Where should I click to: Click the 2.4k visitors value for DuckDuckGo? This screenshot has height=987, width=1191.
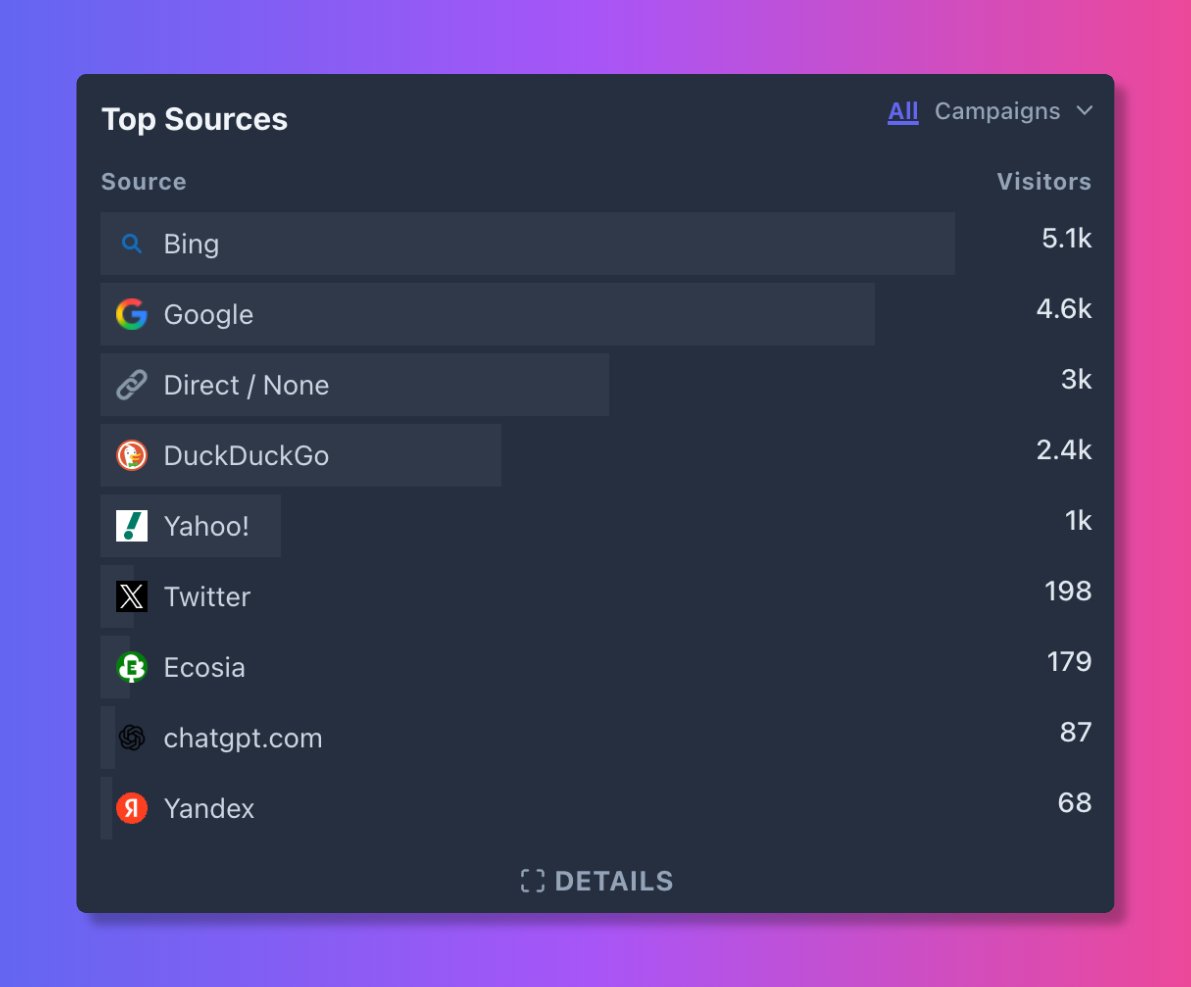pyautogui.click(x=1064, y=450)
